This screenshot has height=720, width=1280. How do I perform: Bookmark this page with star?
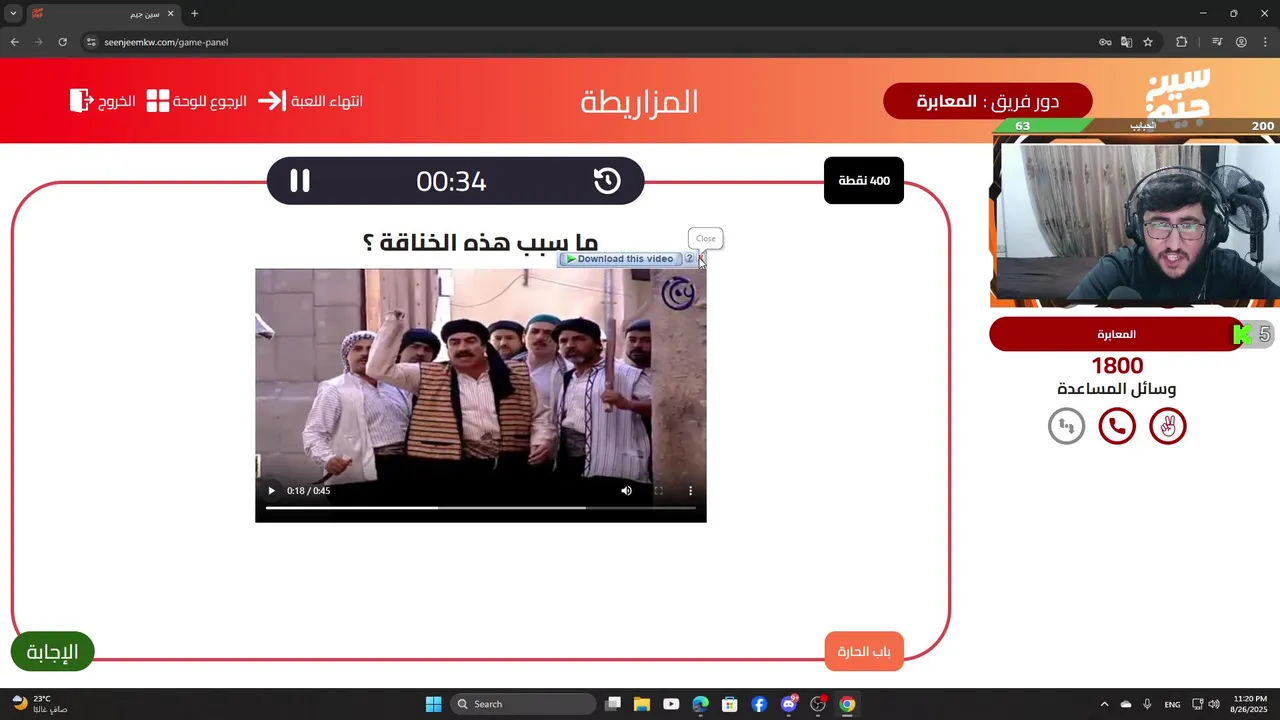point(1148,42)
